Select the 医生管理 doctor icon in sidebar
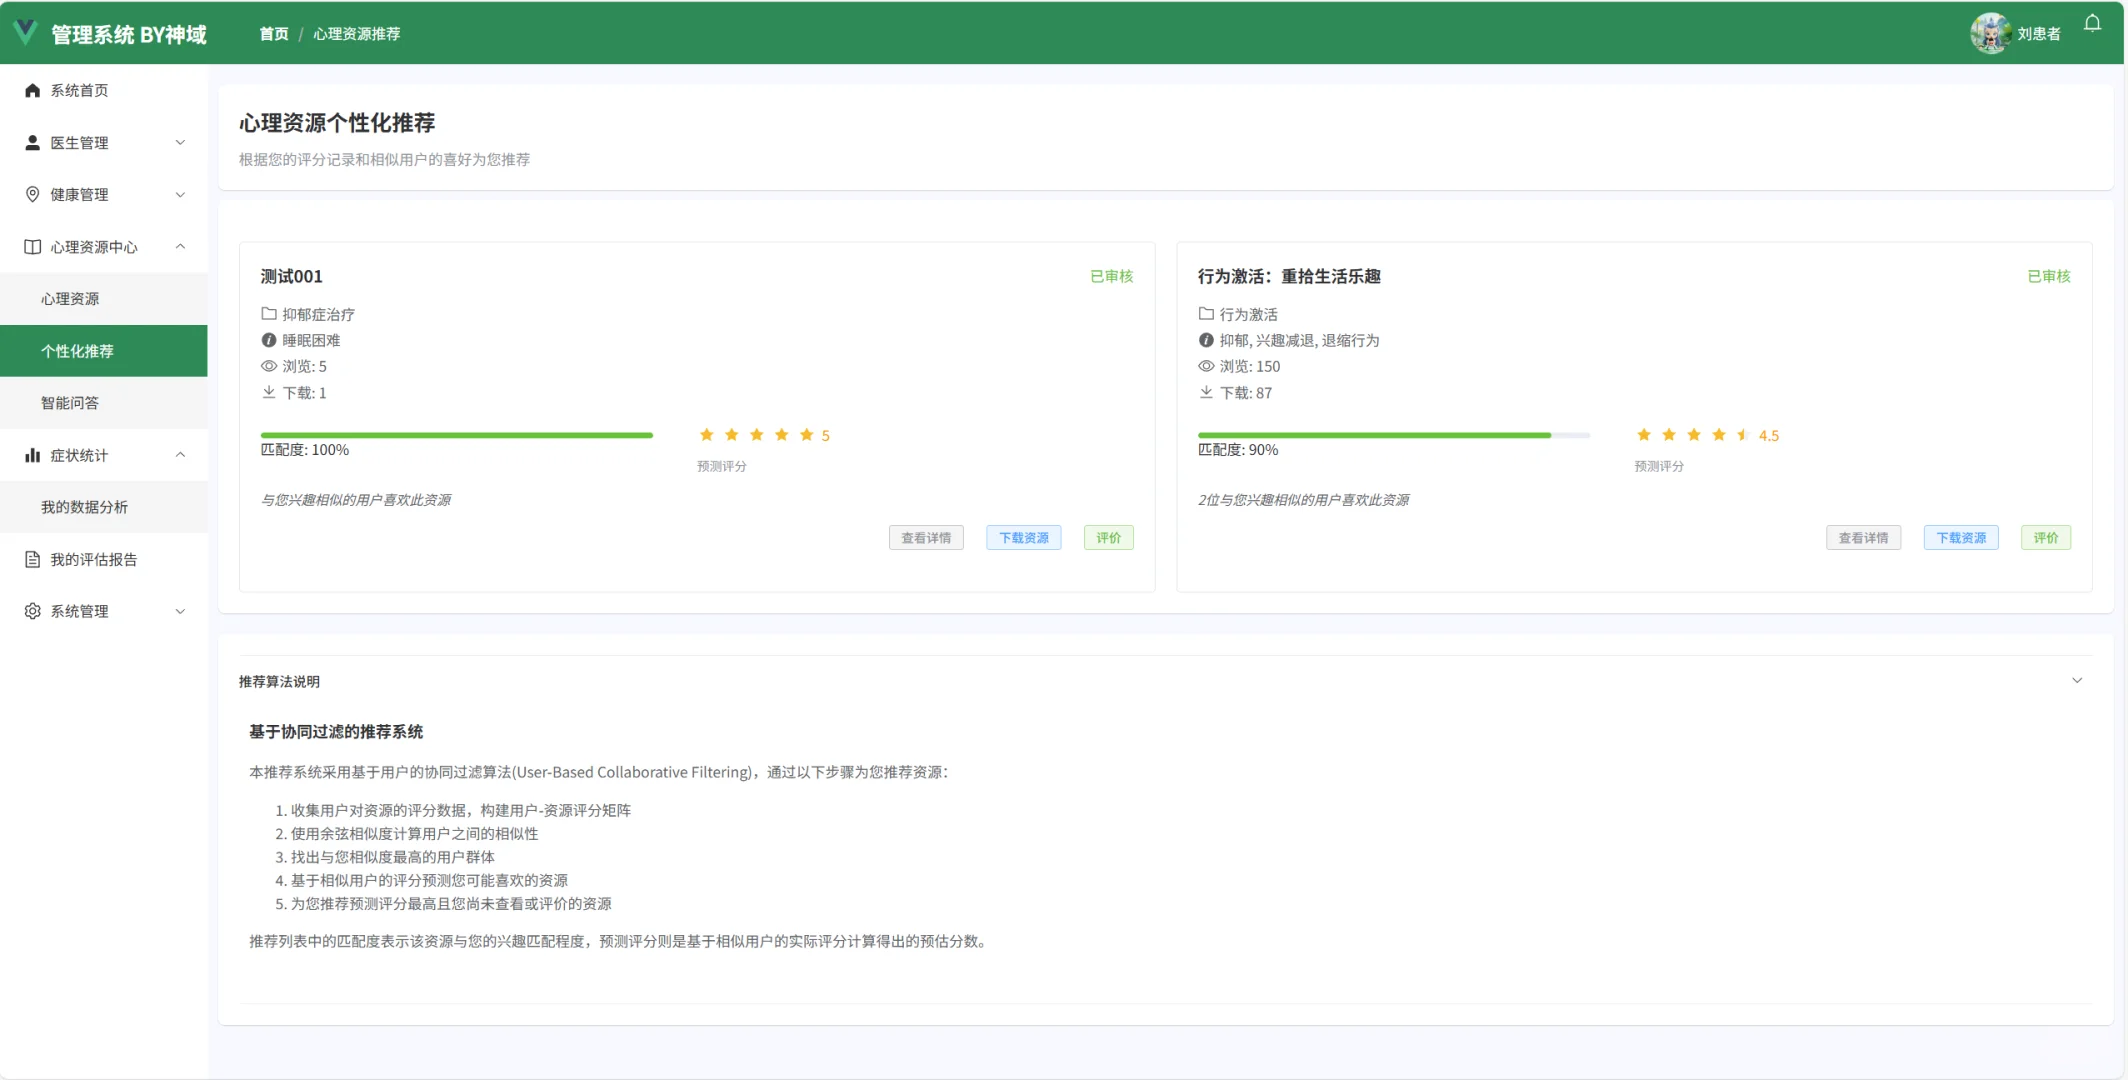Screen dimensions: 2128x1080 (31, 142)
